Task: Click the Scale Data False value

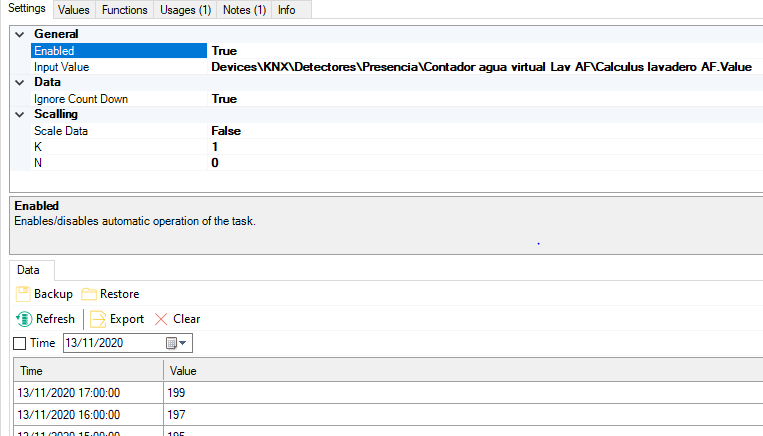Action: tap(226, 131)
